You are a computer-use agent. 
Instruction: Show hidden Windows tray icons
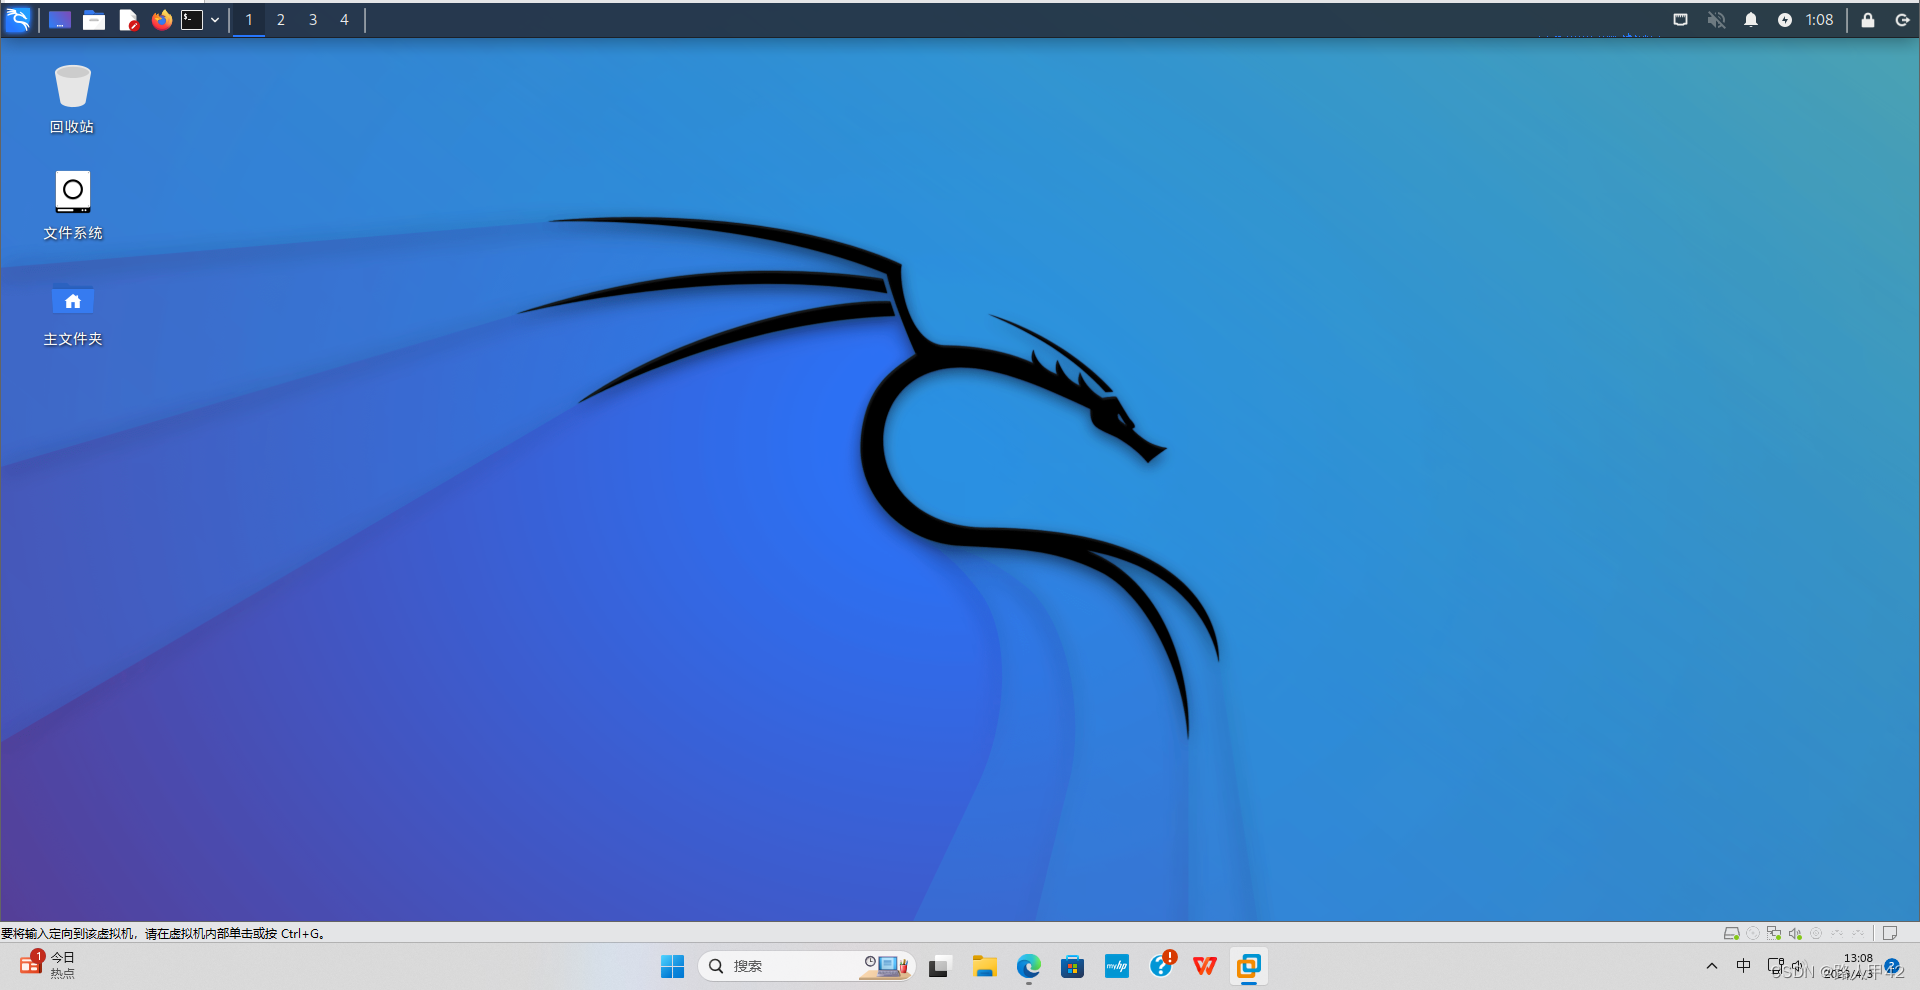click(x=1712, y=966)
